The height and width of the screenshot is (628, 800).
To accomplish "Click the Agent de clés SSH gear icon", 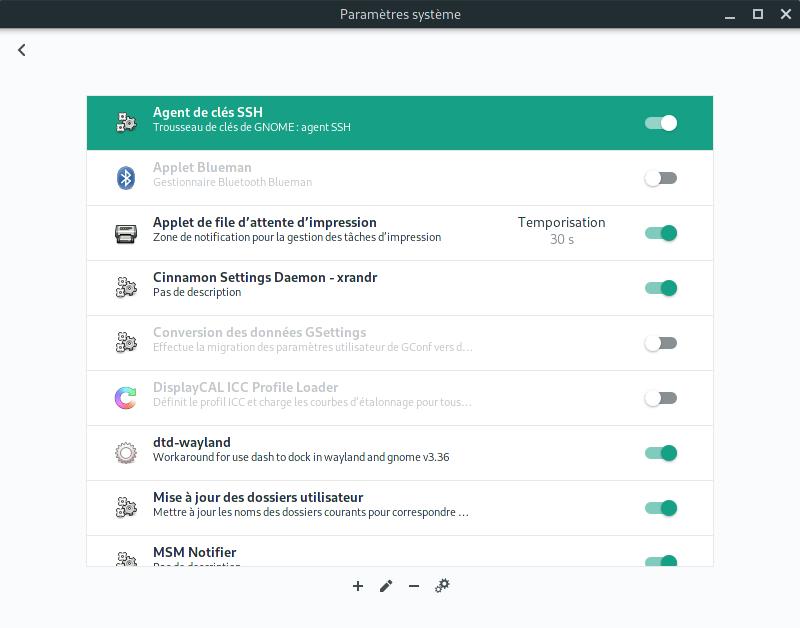I will [126, 122].
